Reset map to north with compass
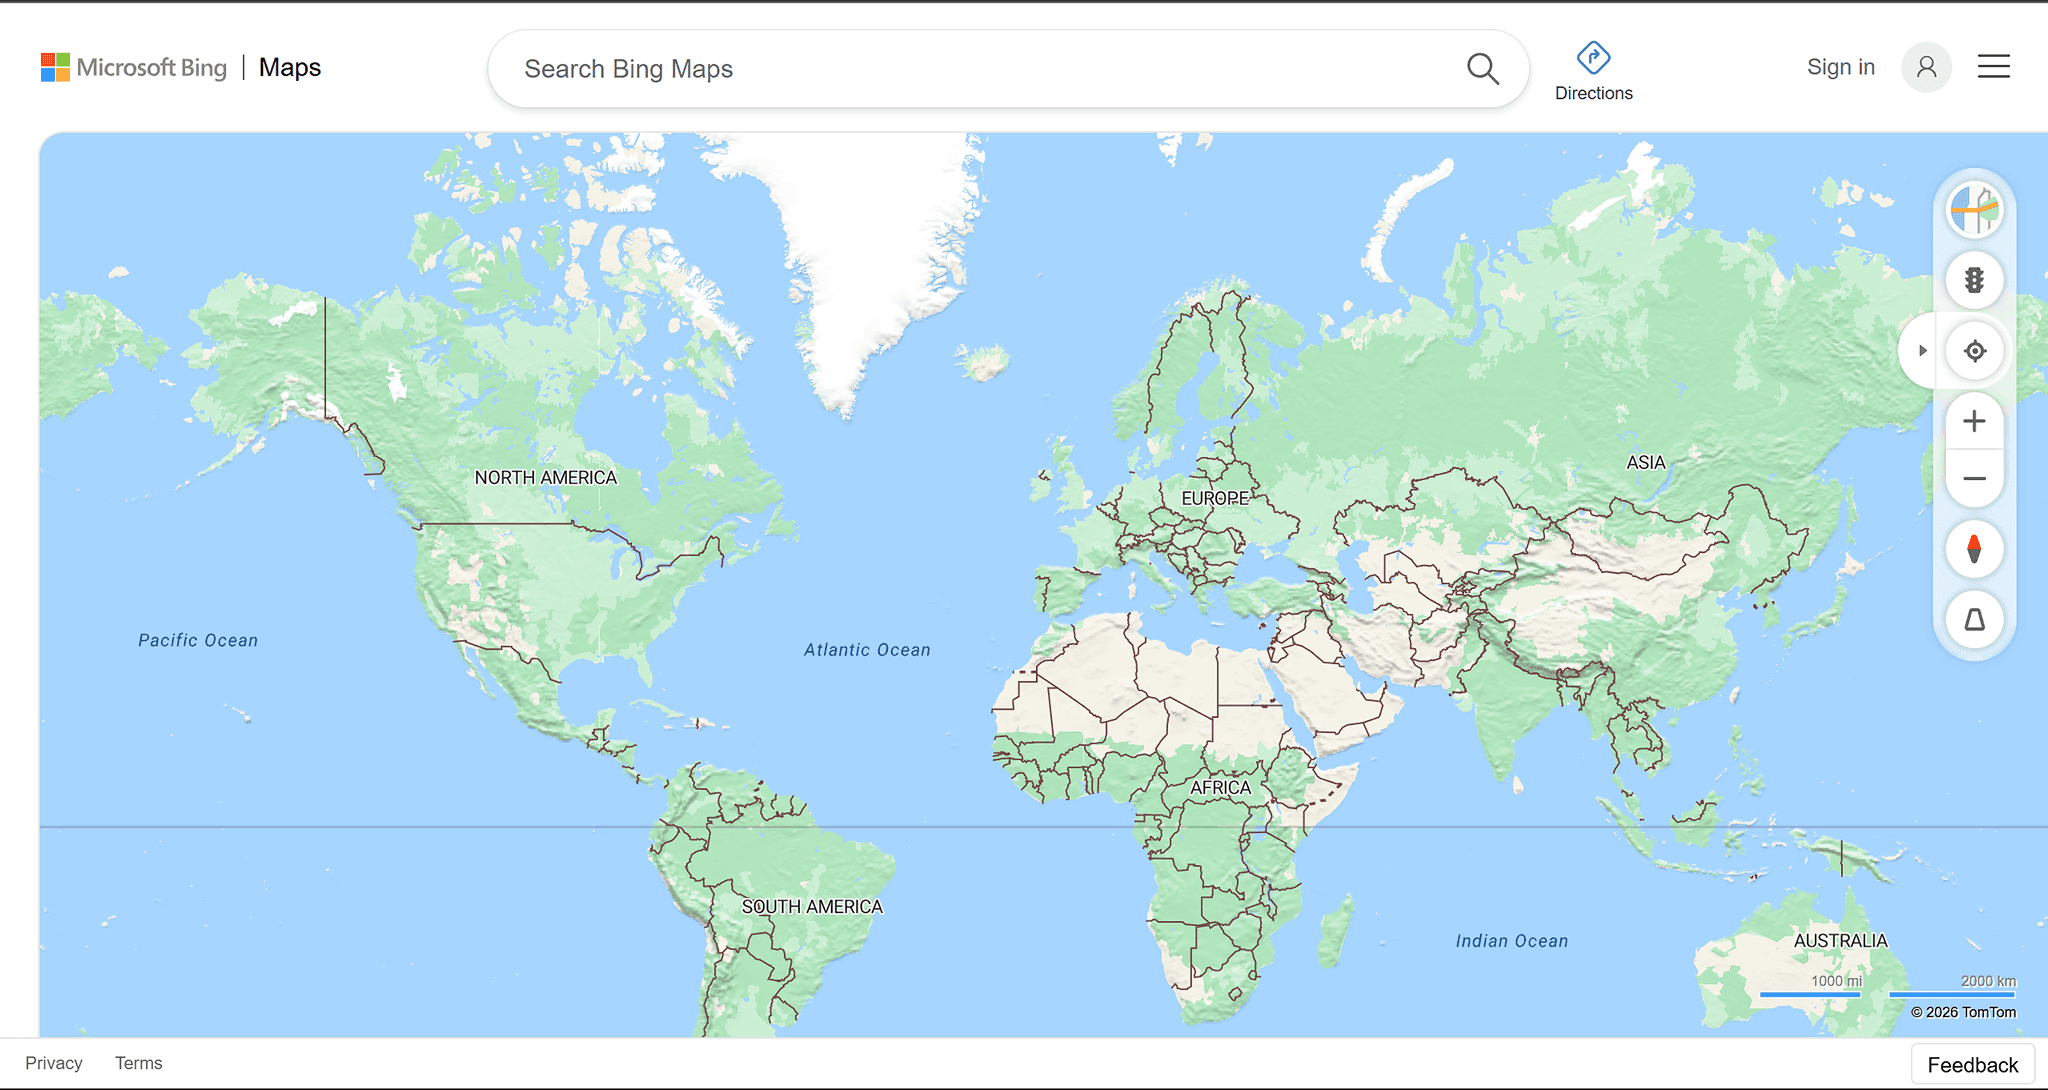The height and width of the screenshot is (1090, 2048). [x=1974, y=549]
